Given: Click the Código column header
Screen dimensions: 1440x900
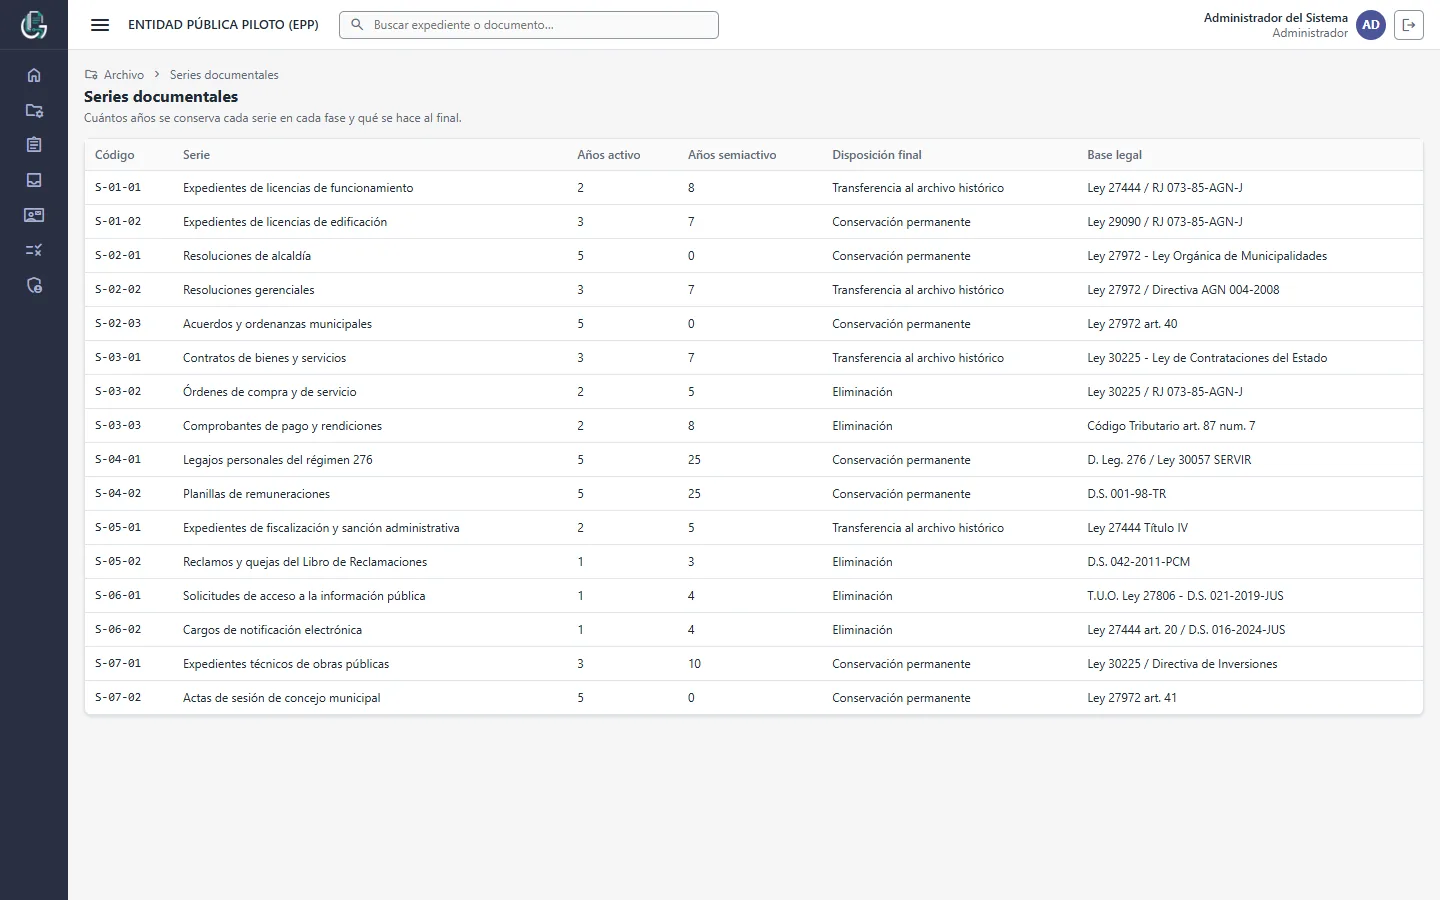Looking at the screenshot, I should (x=115, y=155).
